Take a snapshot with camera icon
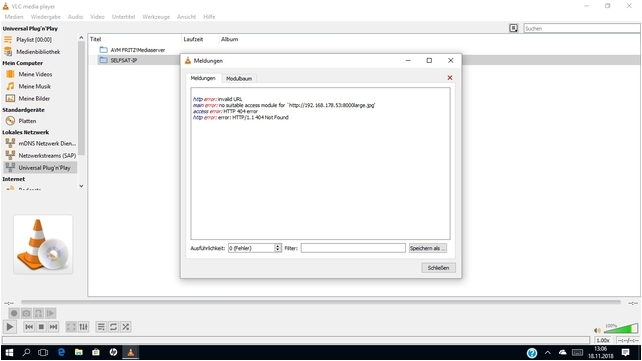Image resolution: width=642 pixels, height=361 pixels. pyautogui.click(x=26, y=313)
